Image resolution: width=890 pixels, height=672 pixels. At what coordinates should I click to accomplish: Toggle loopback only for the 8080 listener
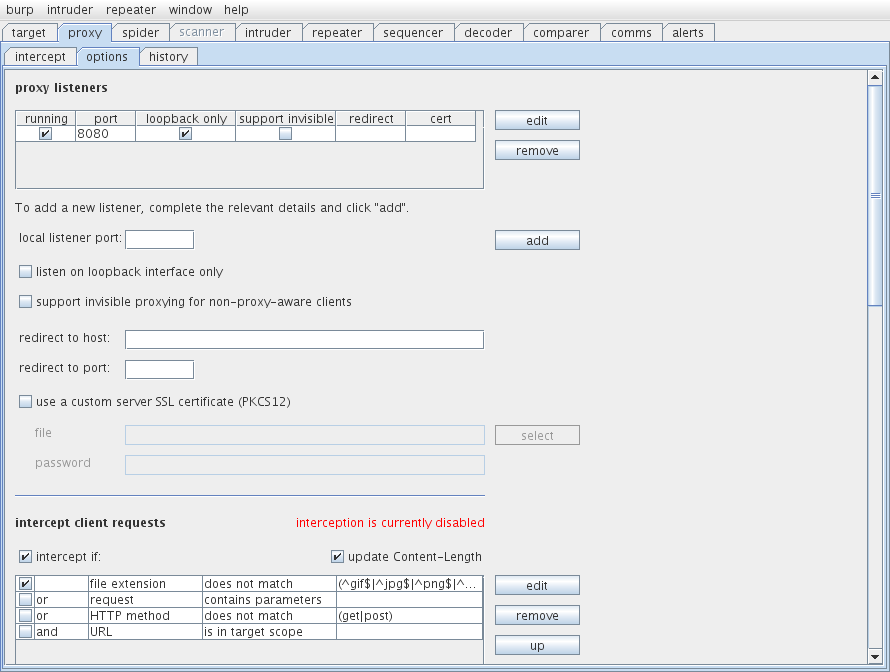pos(185,134)
